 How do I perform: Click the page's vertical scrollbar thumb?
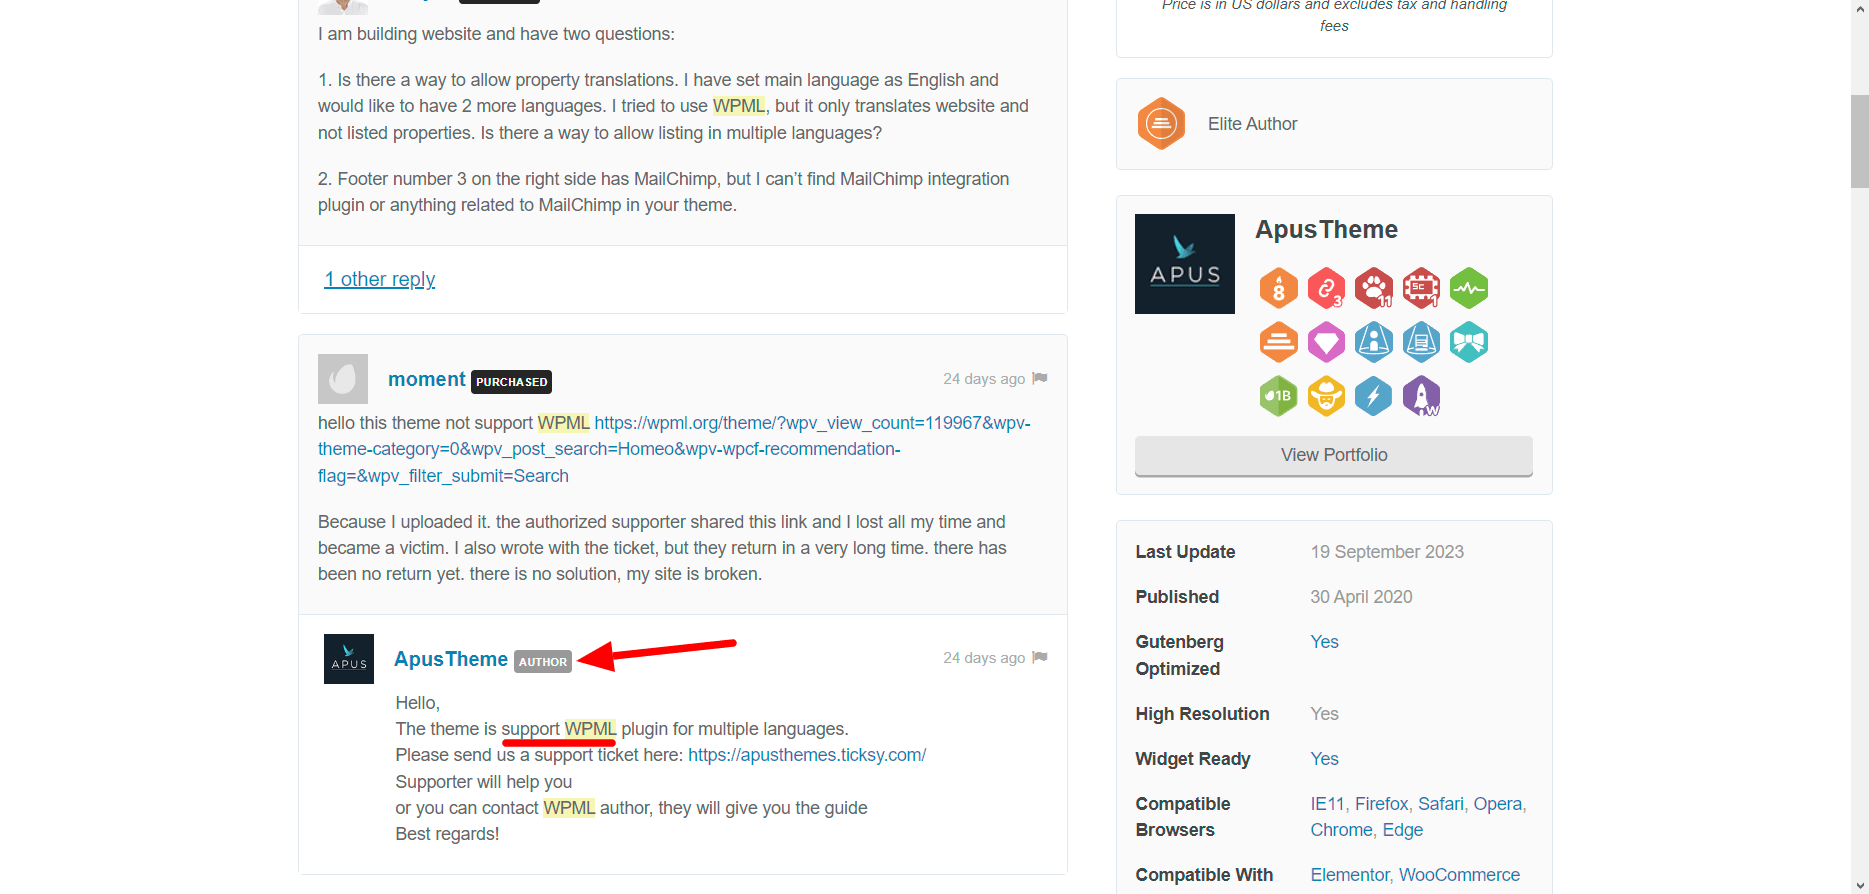[x=1859, y=141]
